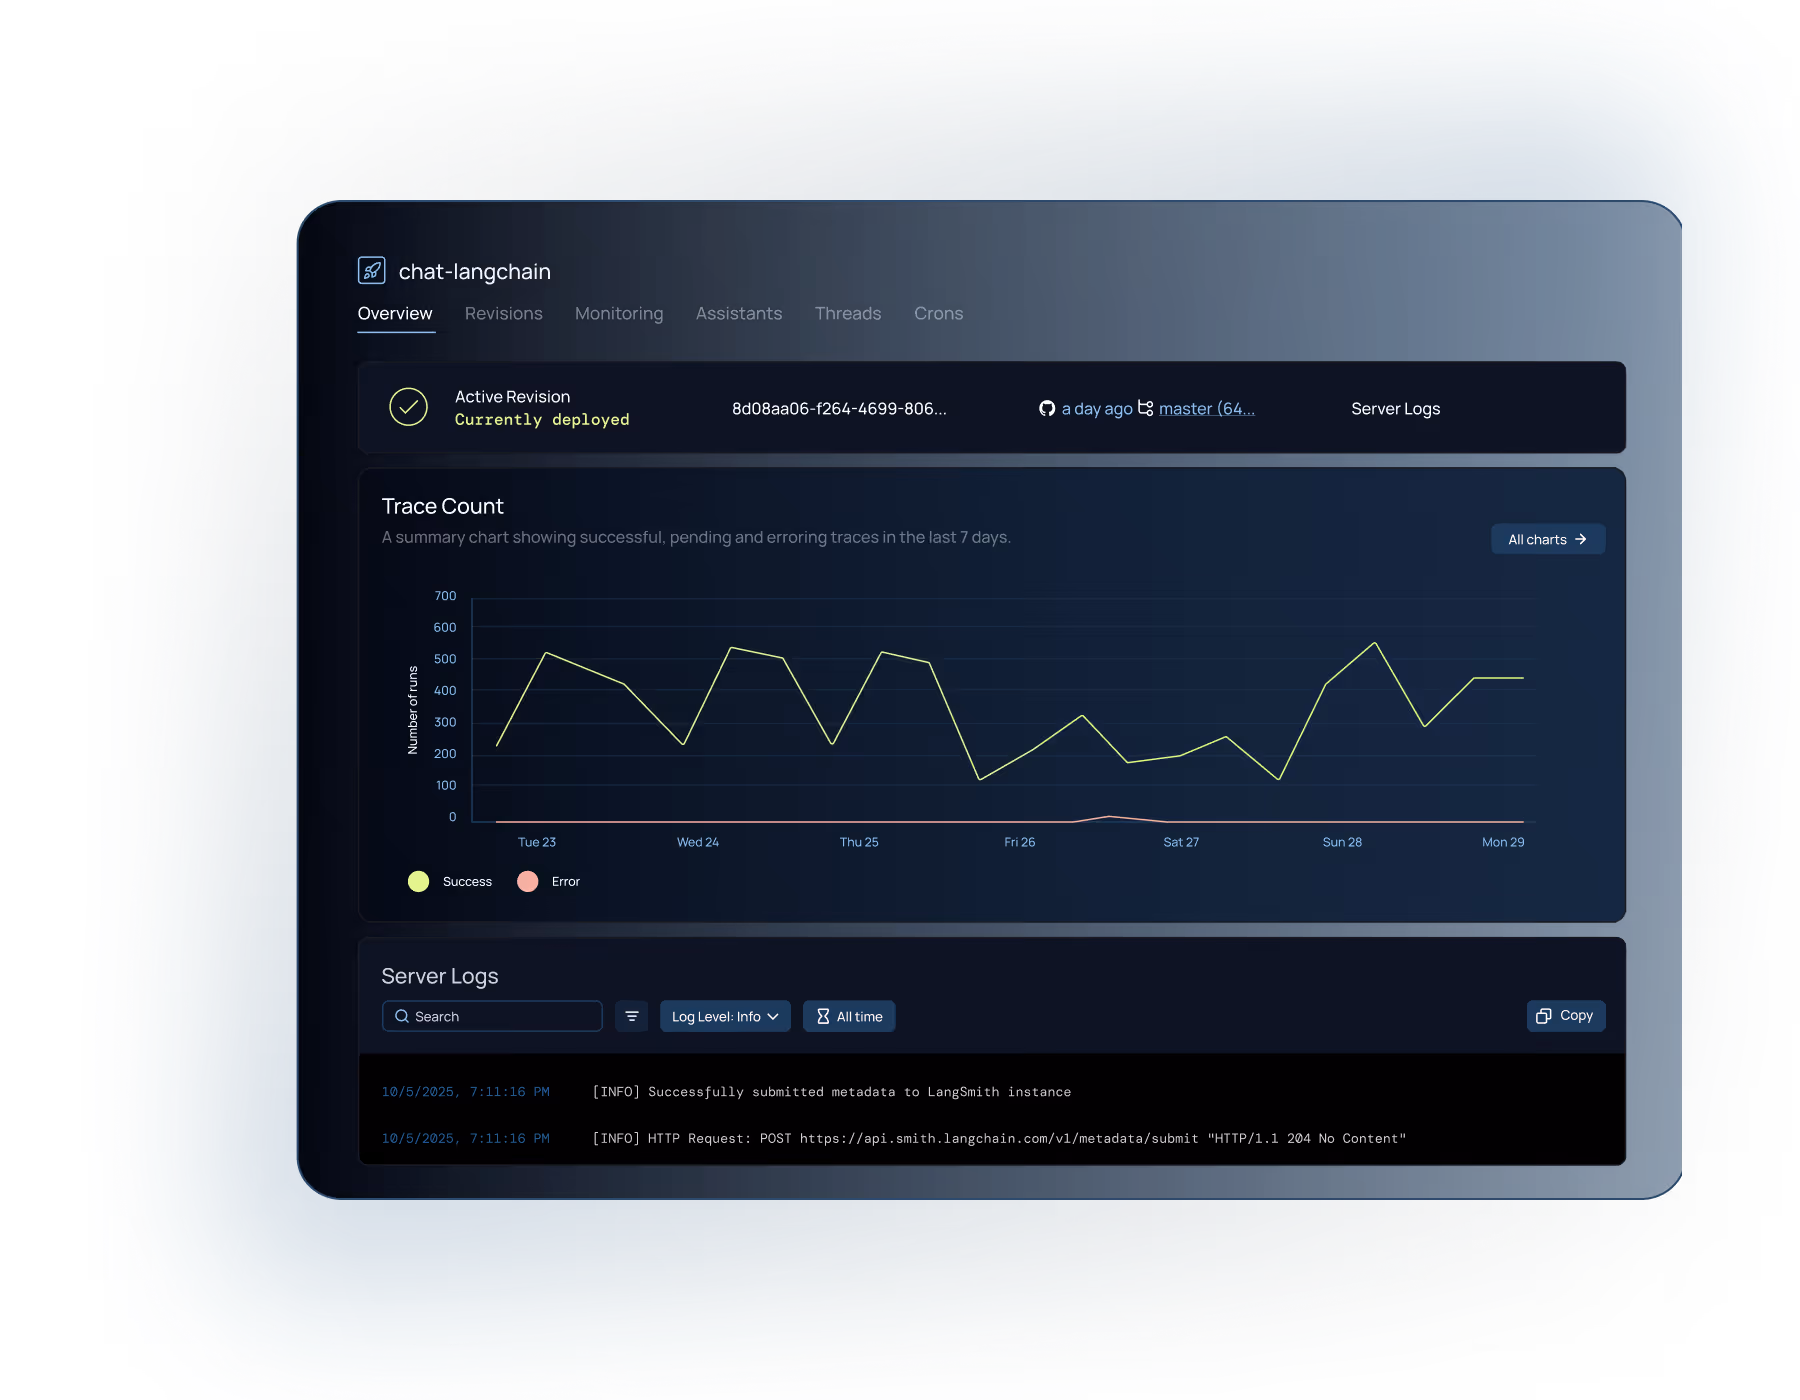1800x1400 pixels.
Task: Click the Active Revision label
Action: (513, 397)
